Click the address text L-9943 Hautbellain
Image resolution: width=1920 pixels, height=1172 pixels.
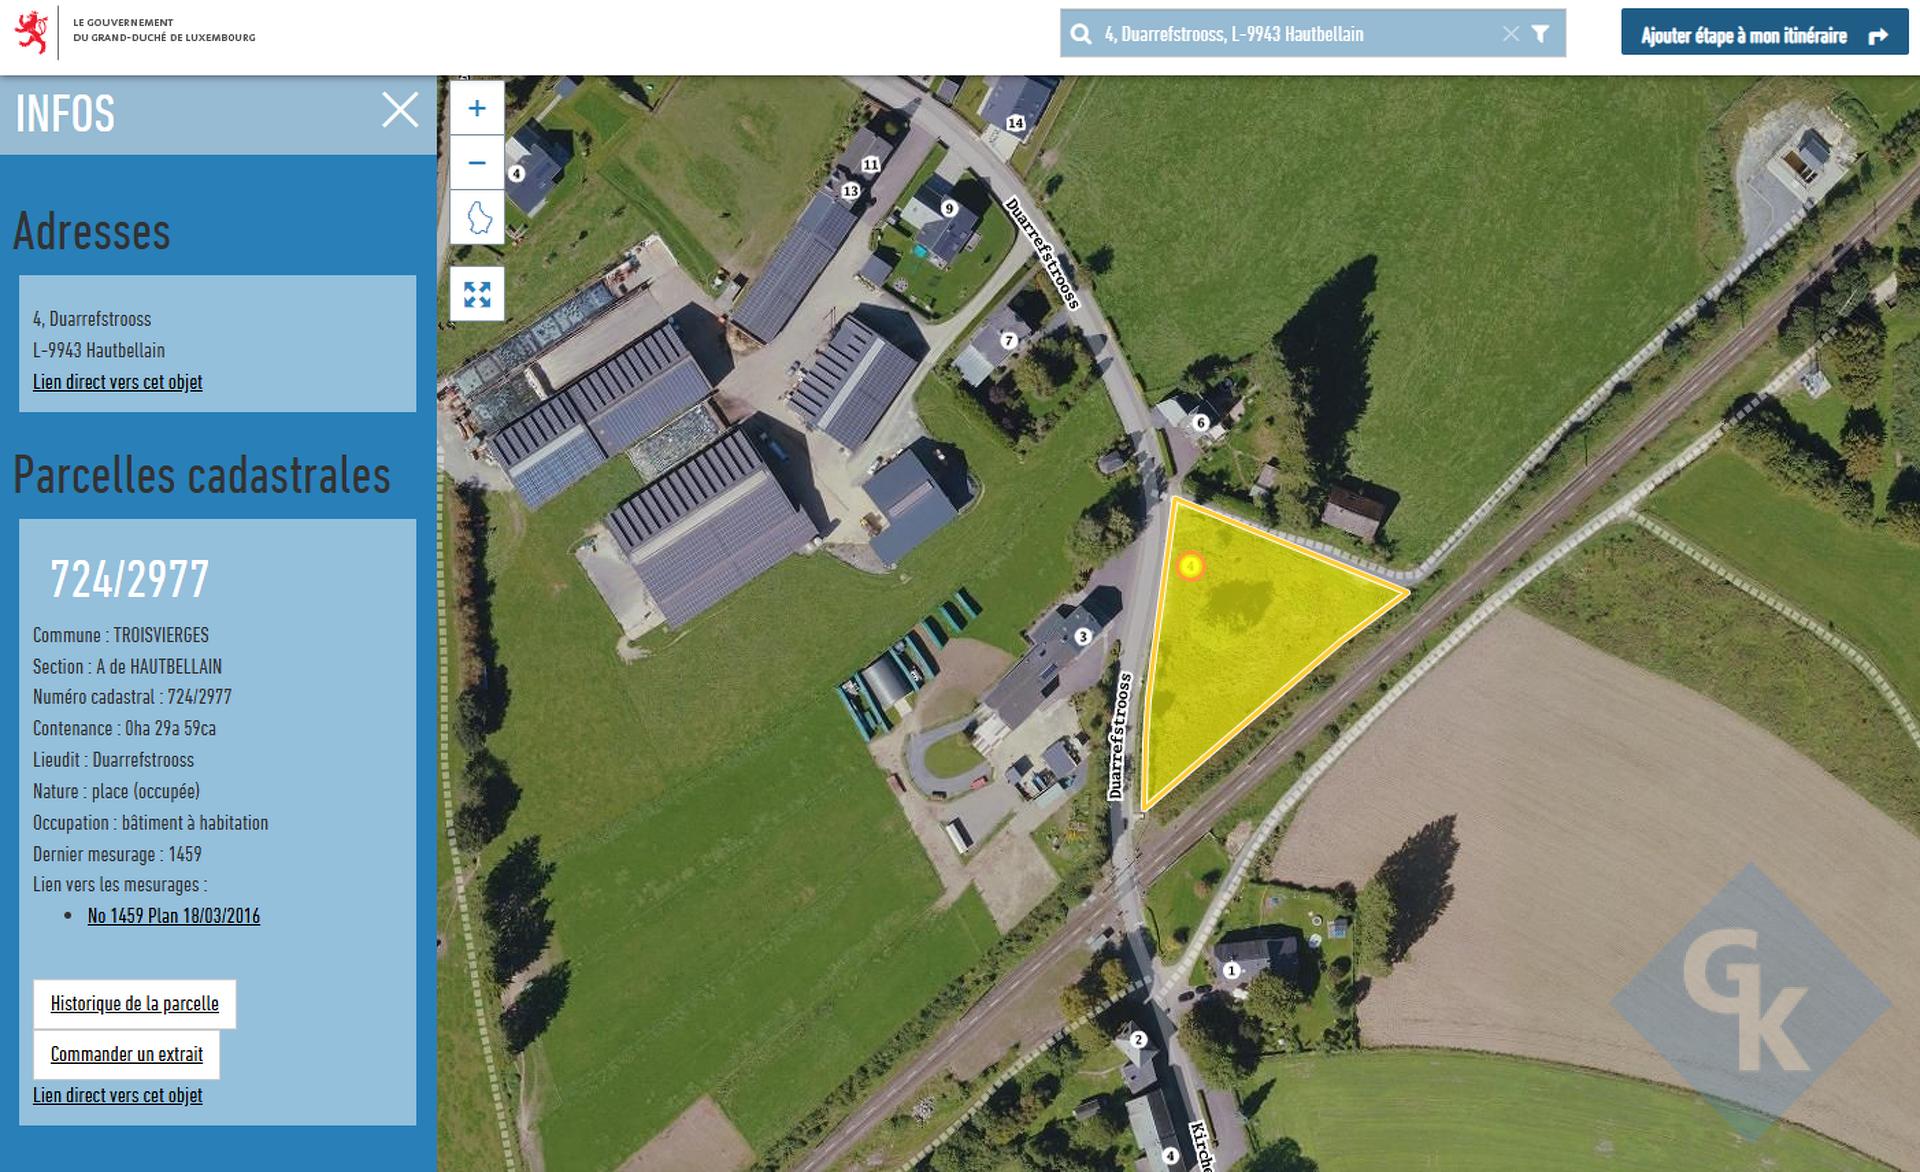(99, 351)
